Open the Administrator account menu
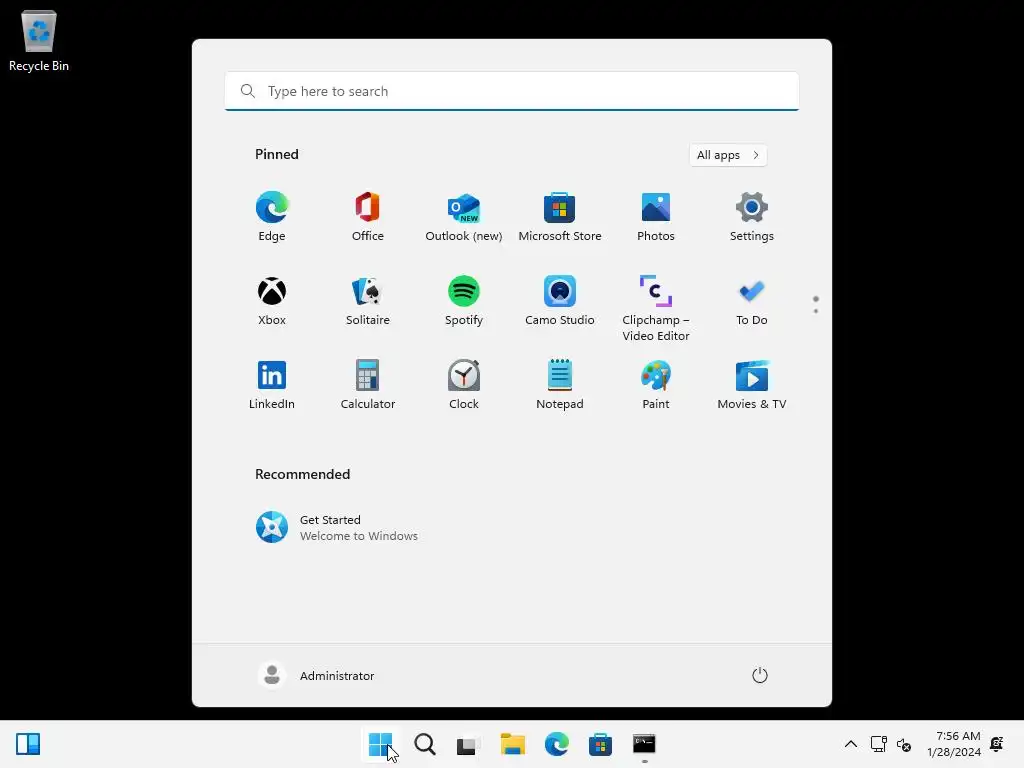Image resolution: width=1024 pixels, height=768 pixels. coord(317,675)
